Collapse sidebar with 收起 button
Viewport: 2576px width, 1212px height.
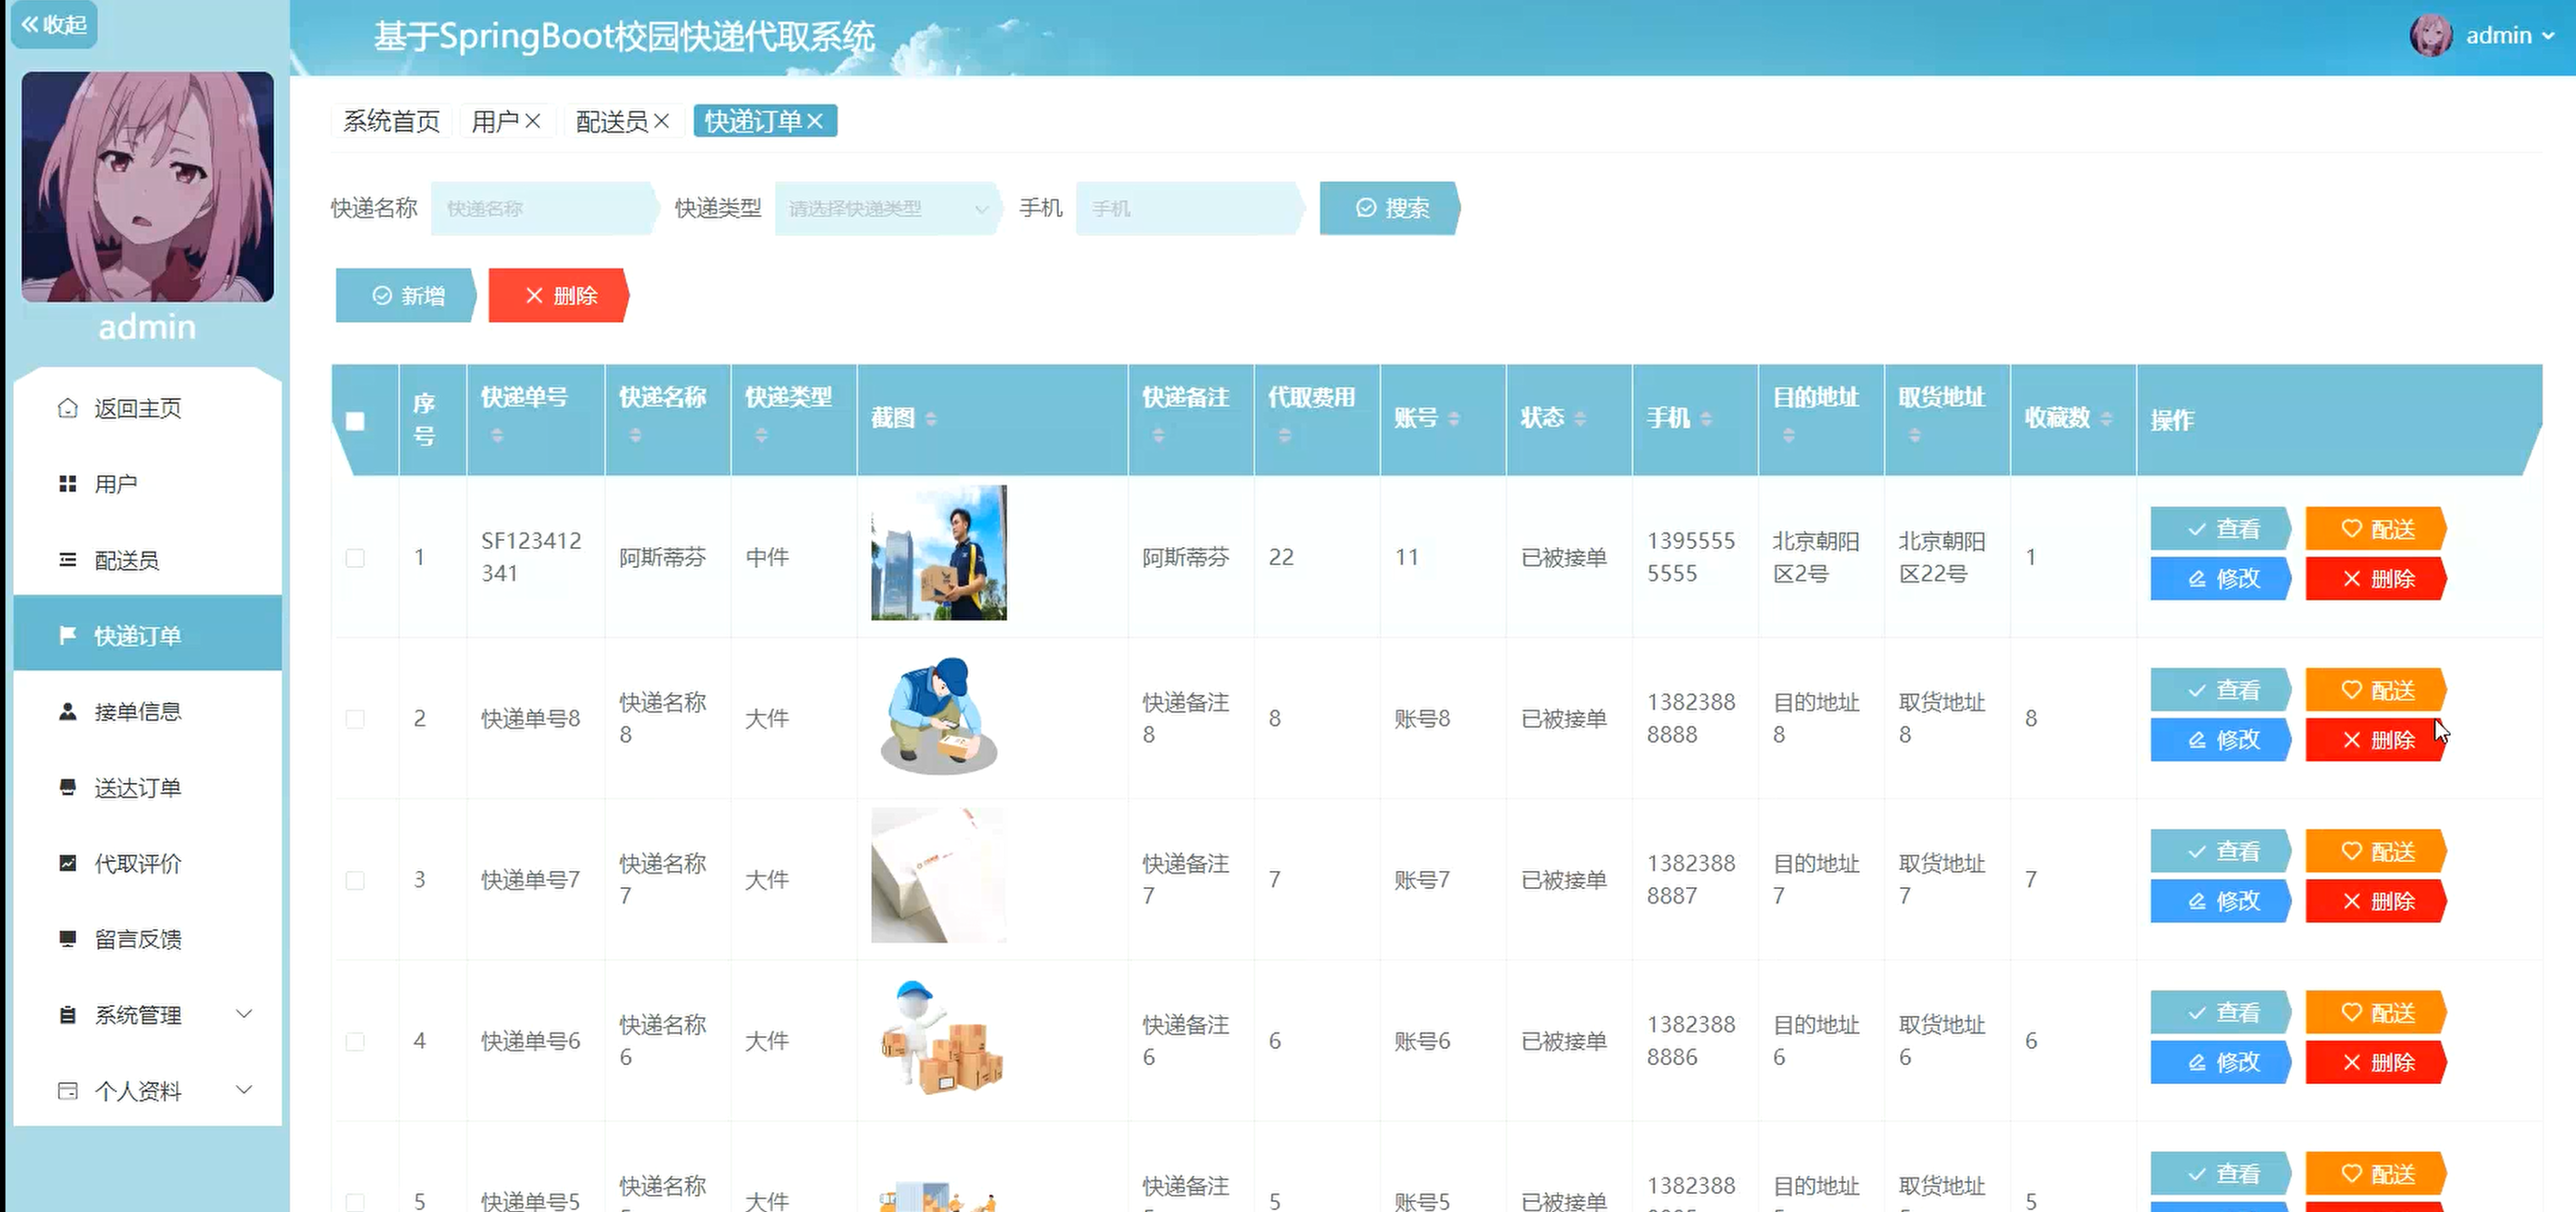[54, 24]
